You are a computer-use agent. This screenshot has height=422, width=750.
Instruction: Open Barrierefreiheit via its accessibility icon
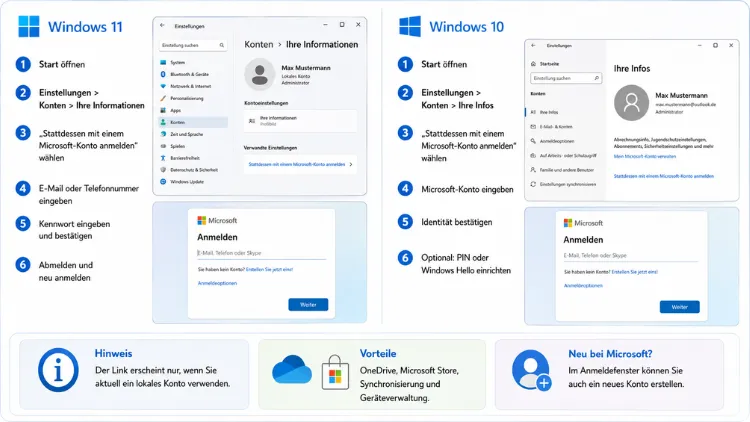(x=163, y=158)
